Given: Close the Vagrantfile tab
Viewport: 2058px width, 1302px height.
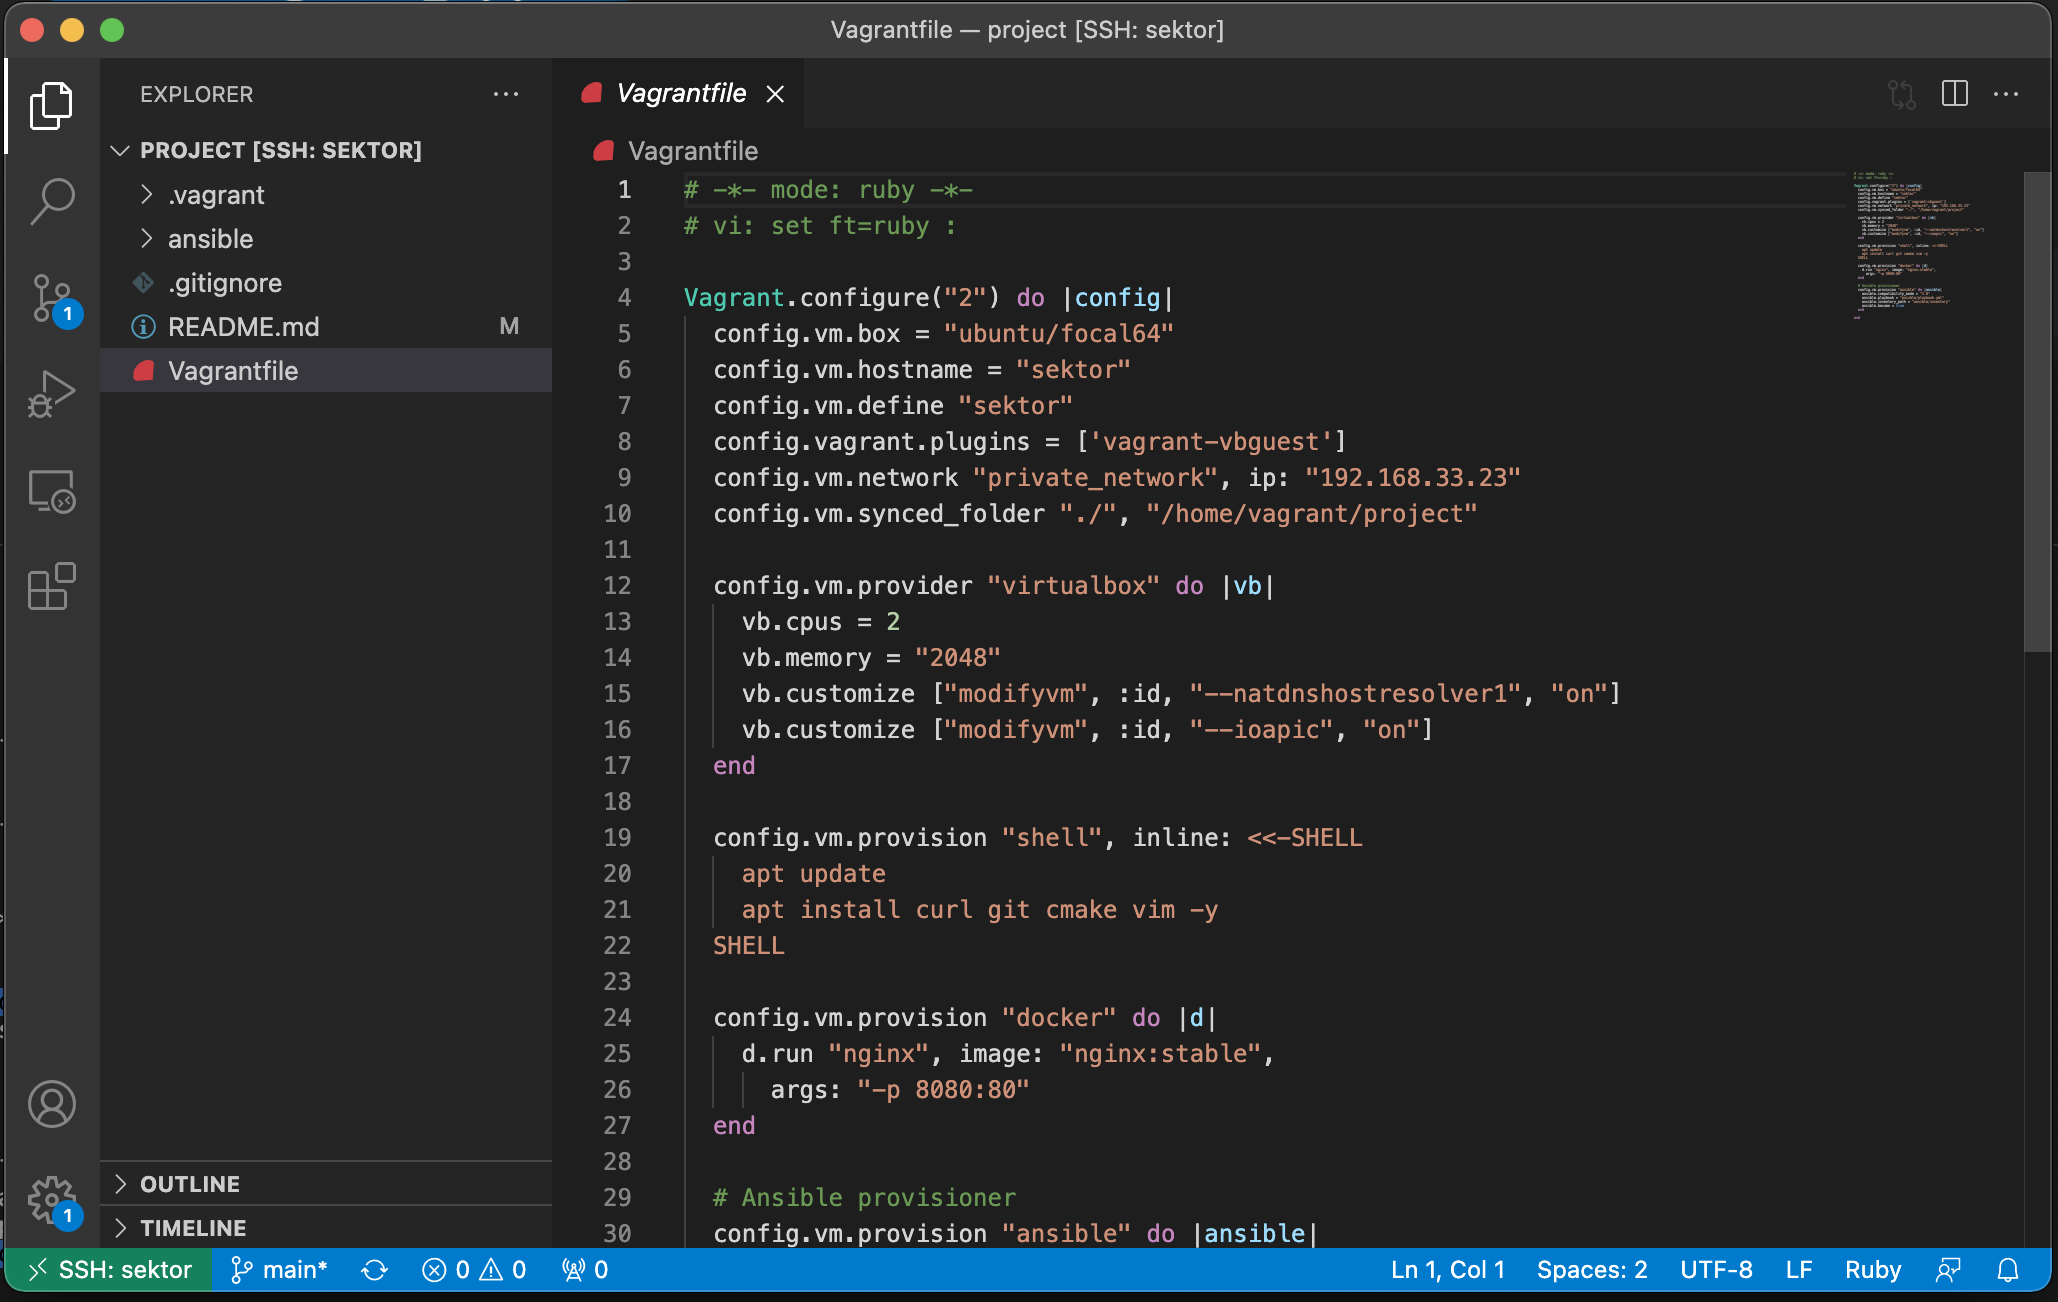Looking at the screenshot, I should click(775, 94).
